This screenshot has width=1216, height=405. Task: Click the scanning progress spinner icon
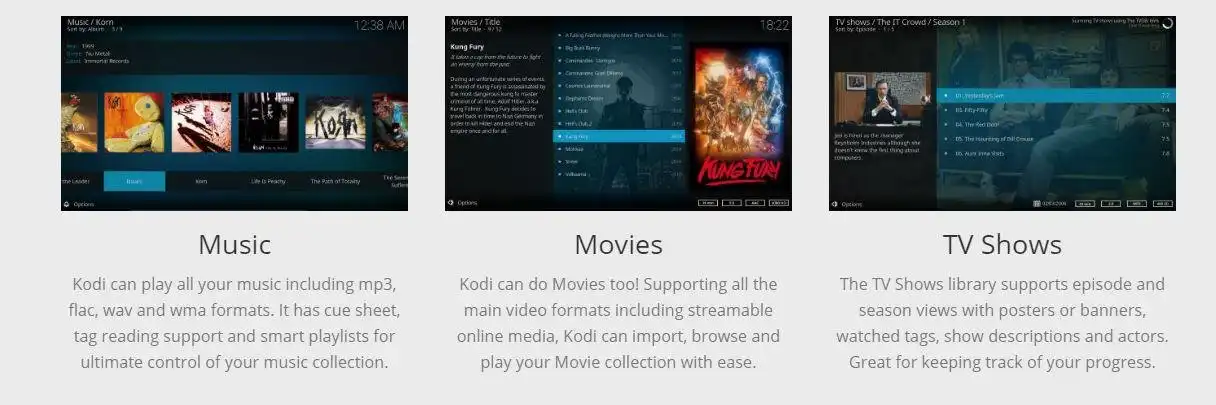point(1166,22)
